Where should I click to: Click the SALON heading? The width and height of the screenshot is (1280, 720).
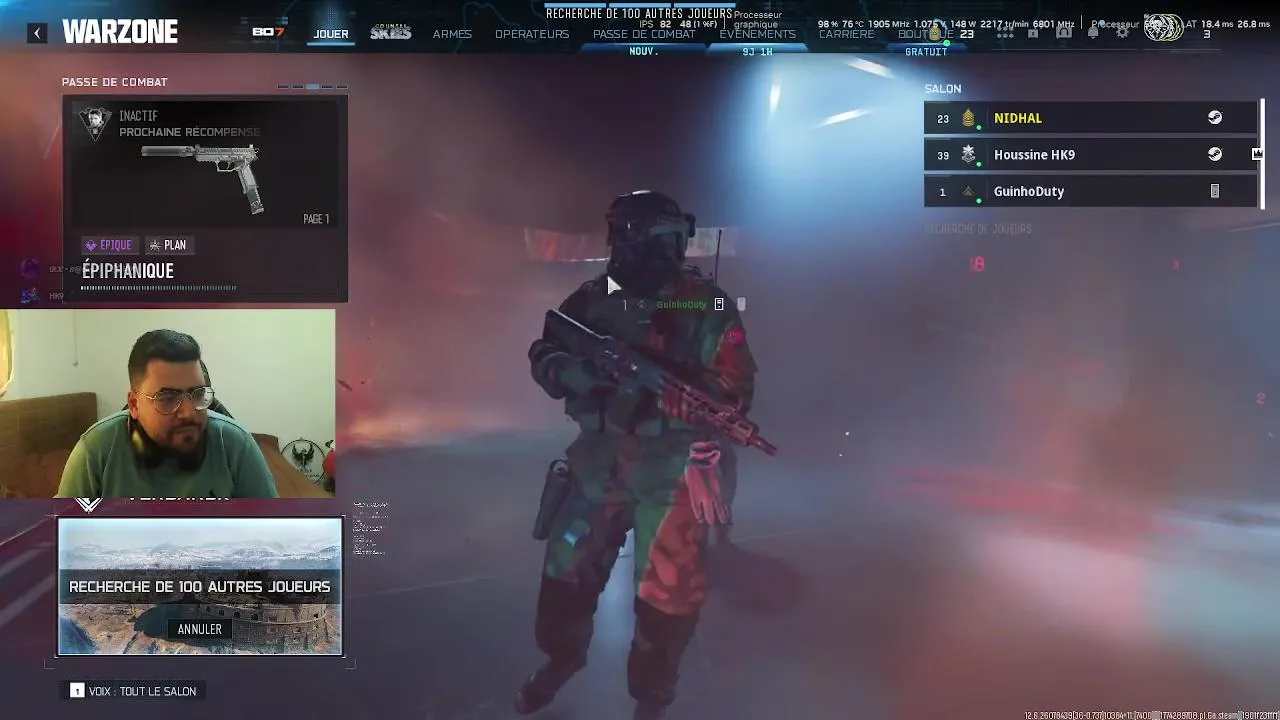943,89
